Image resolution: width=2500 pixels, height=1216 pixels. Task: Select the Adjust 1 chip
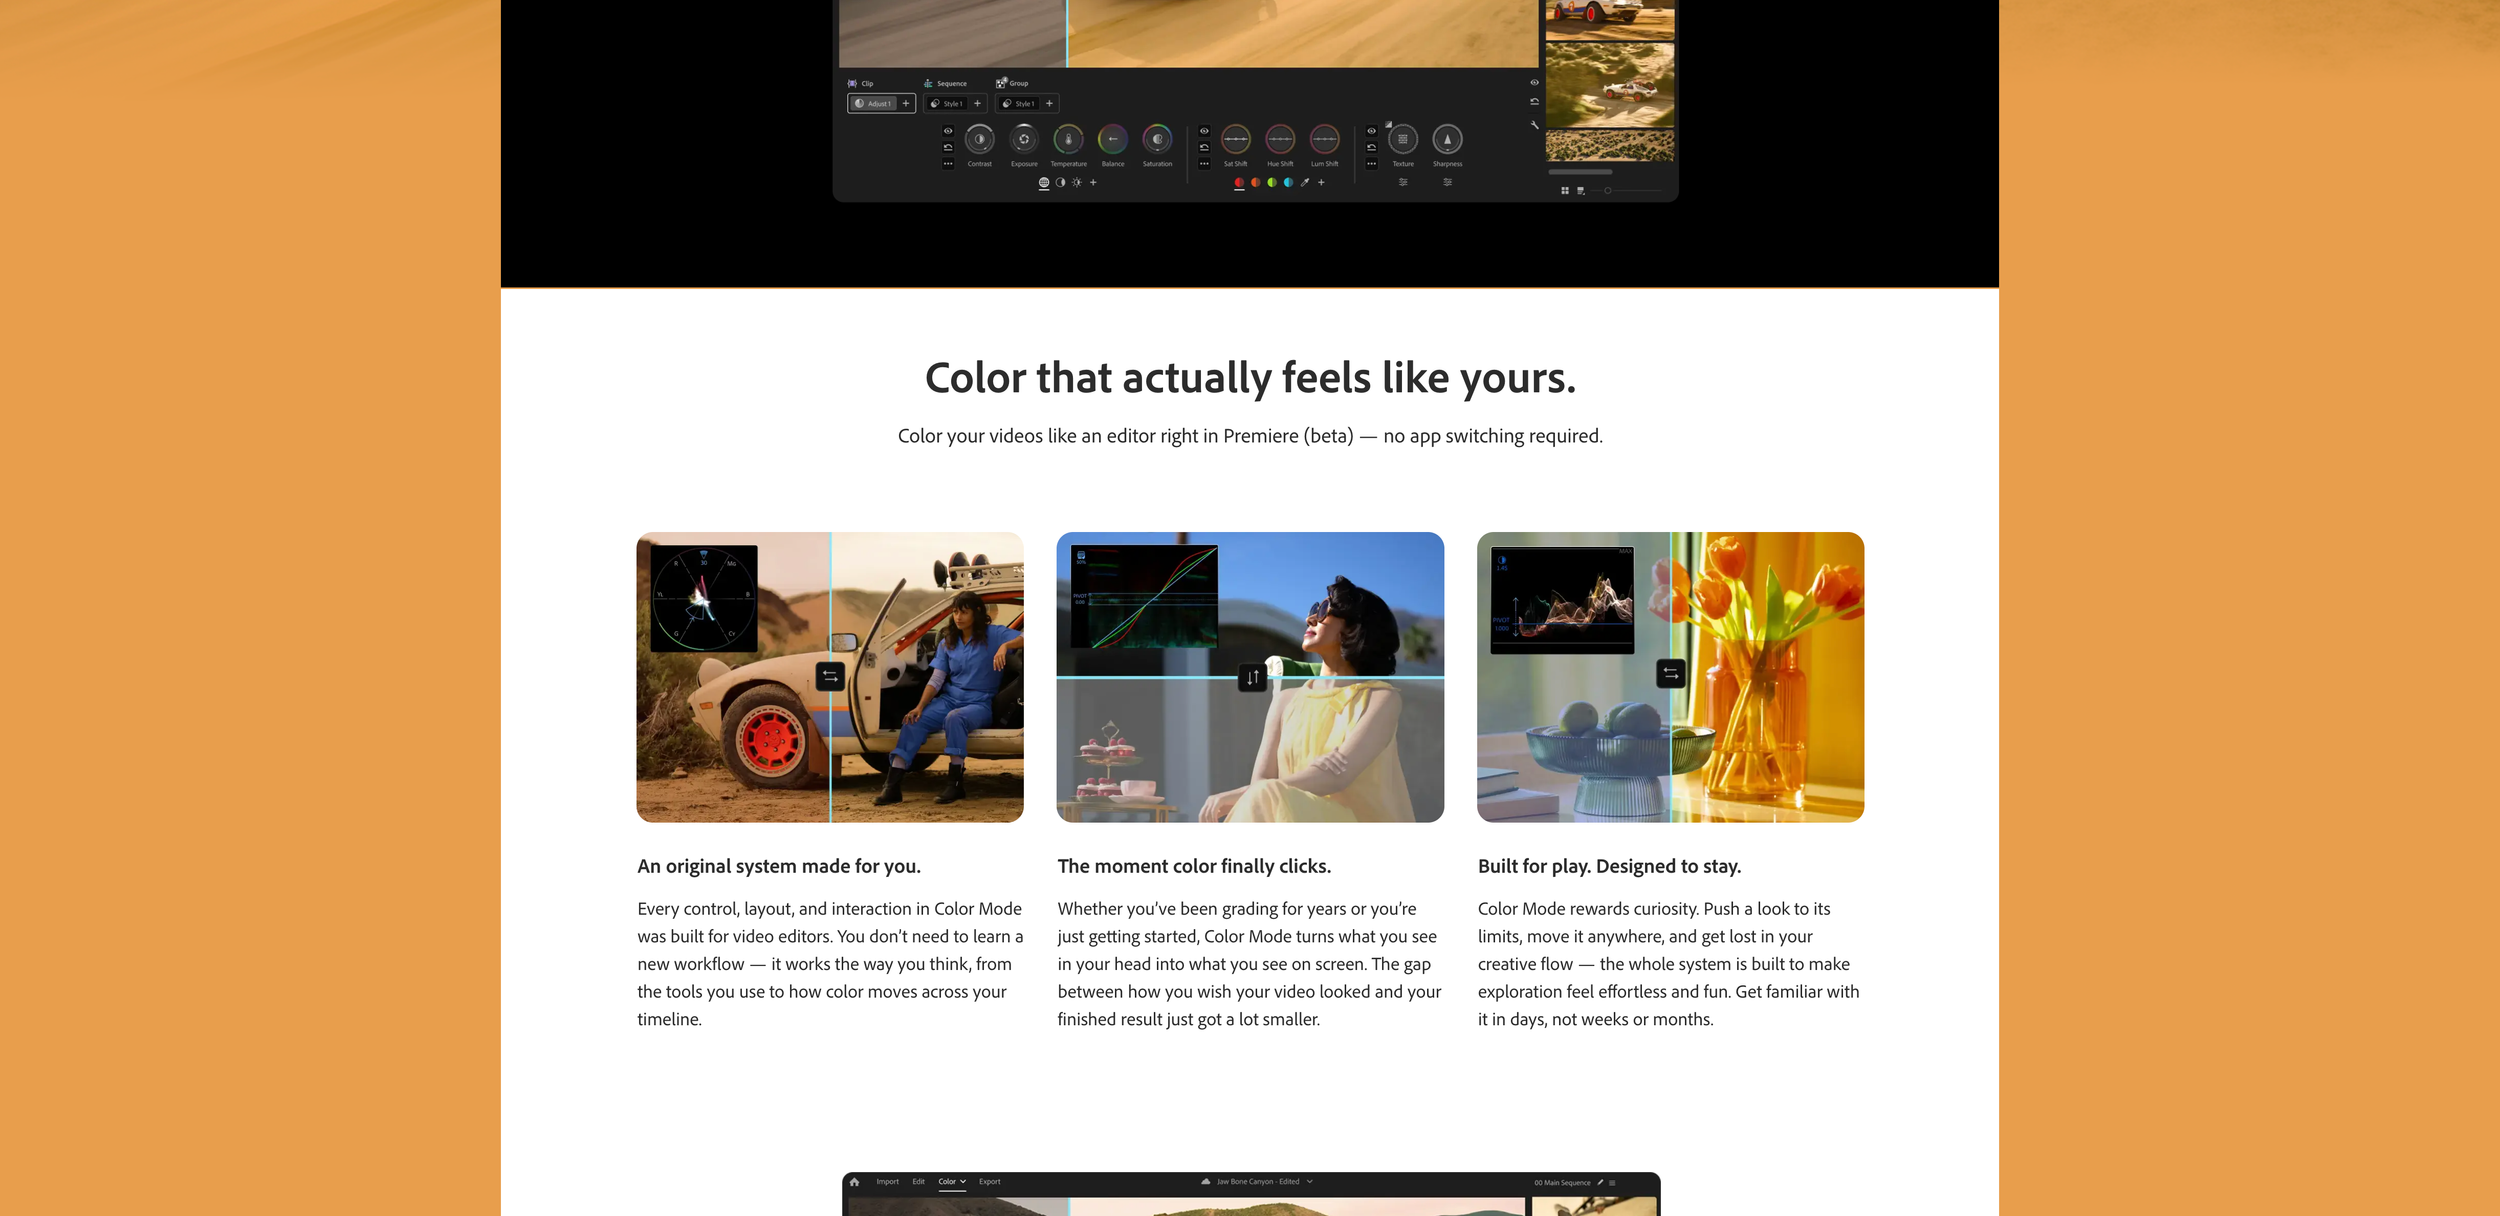click(873, 104)
